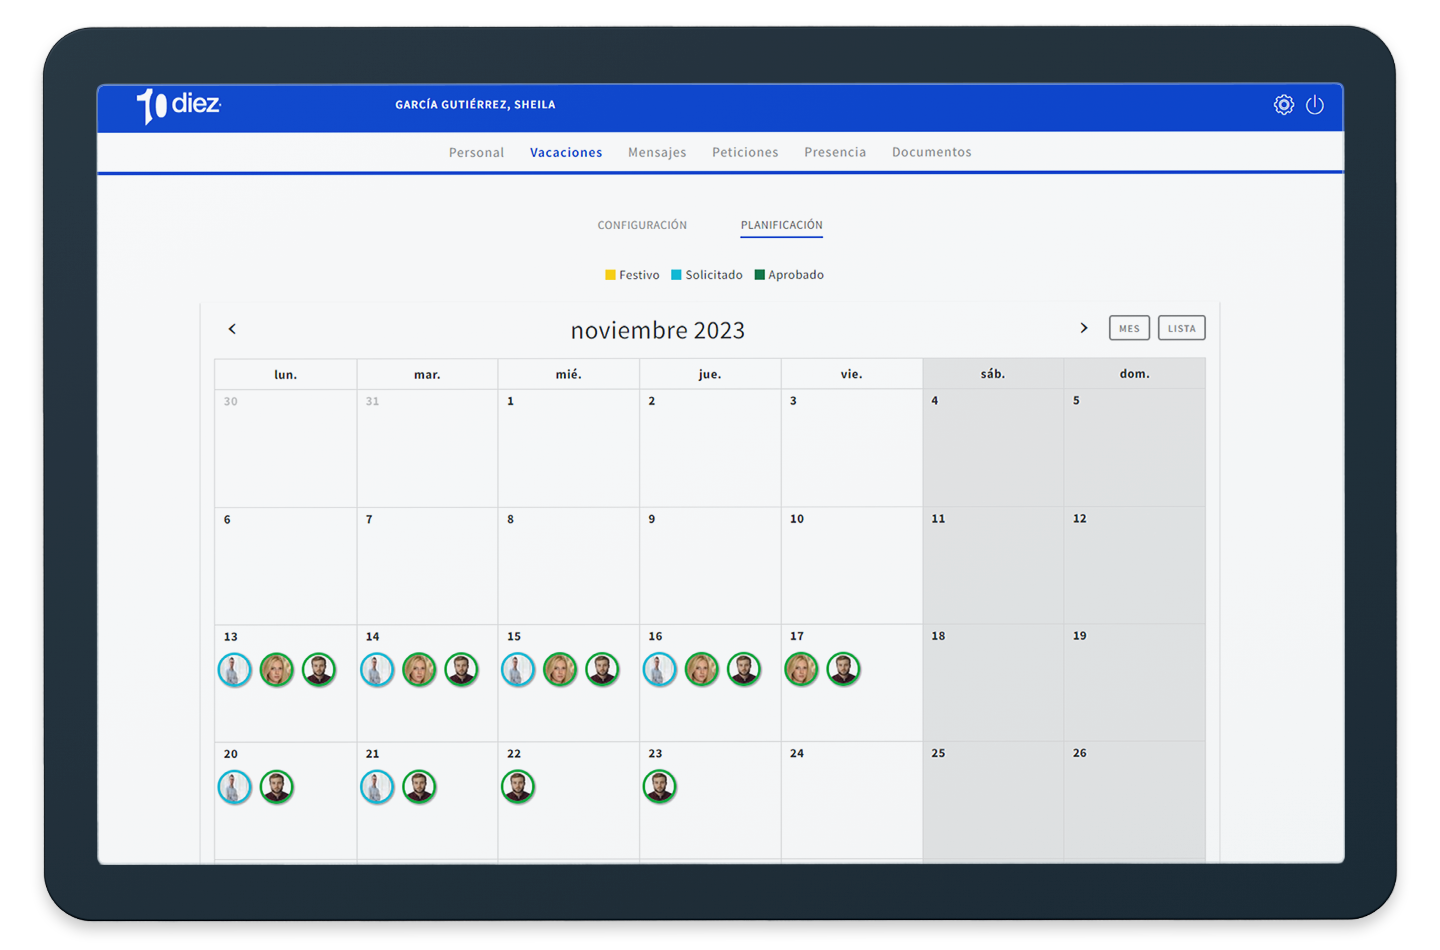Click the power logout icon
This screenshot has width=1440, height=950.
click(1315, 105)
